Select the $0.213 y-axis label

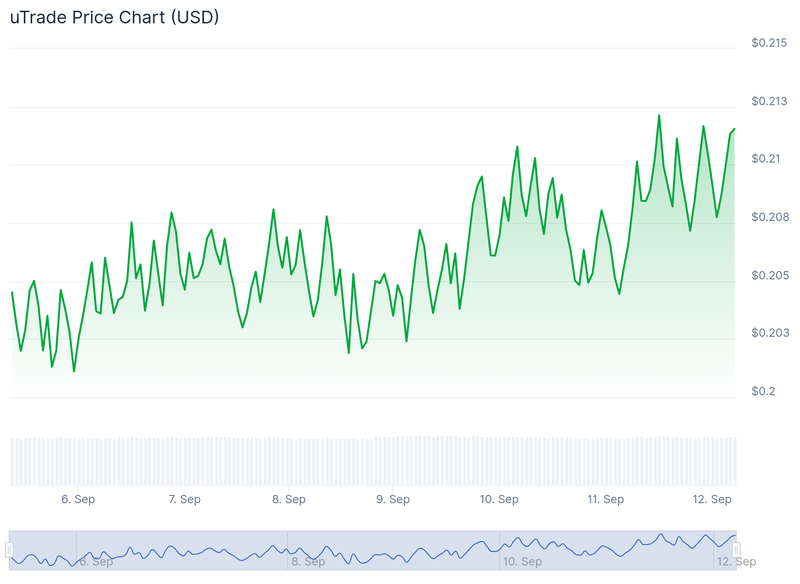click(769, 101)
